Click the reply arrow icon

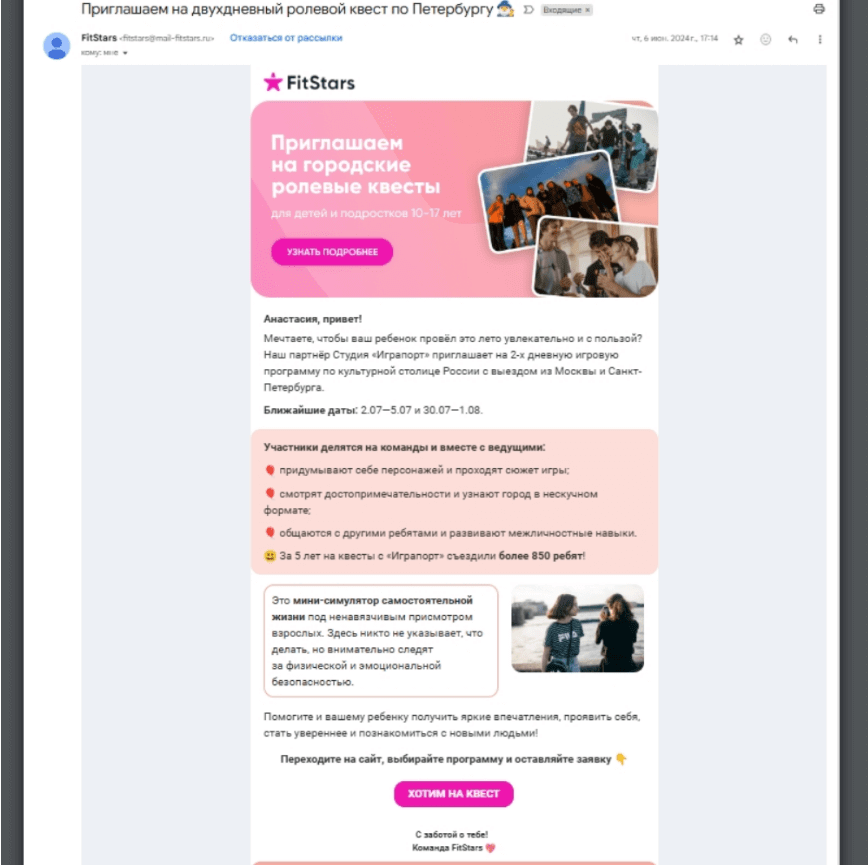click(x=793, y=39)
